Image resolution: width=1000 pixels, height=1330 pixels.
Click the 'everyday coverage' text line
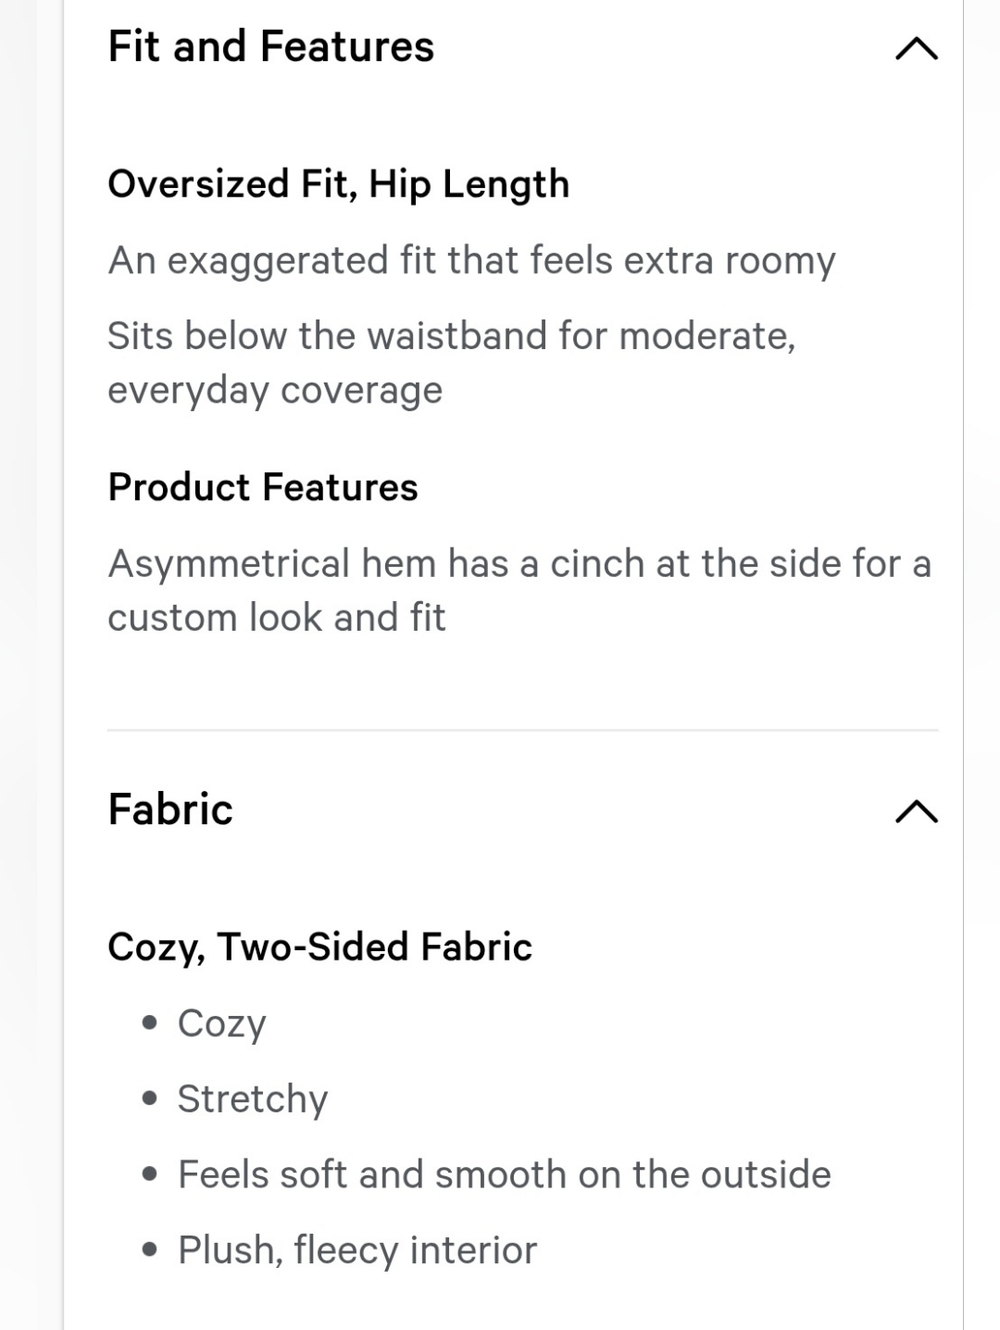pyautogui.click(x=275, y=390)
